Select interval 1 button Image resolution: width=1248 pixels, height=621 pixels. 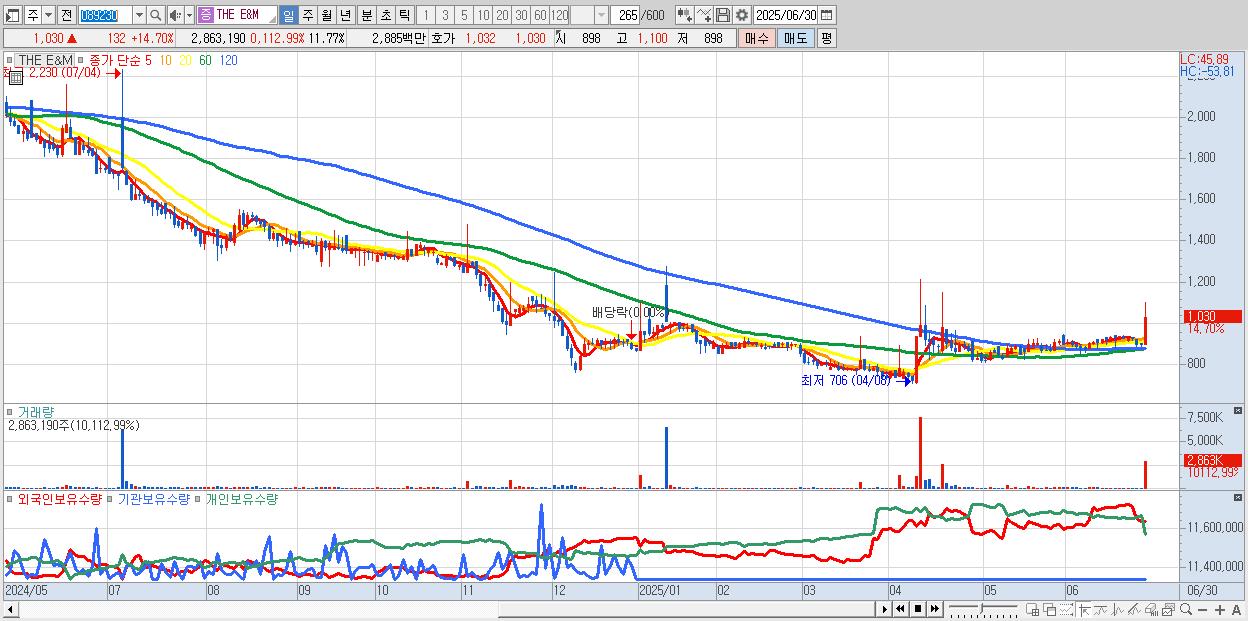point(426,15)
